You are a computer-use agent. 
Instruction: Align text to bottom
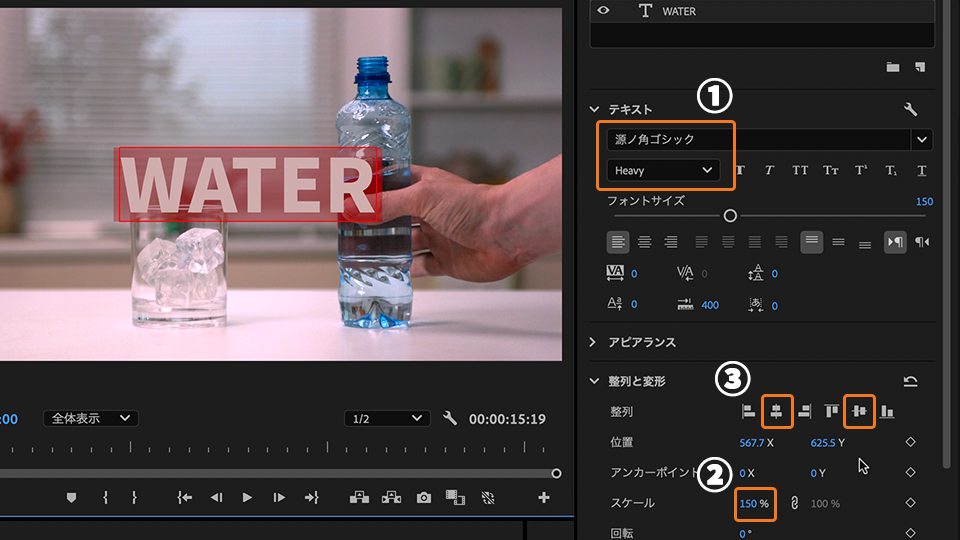tap(864, 244)
